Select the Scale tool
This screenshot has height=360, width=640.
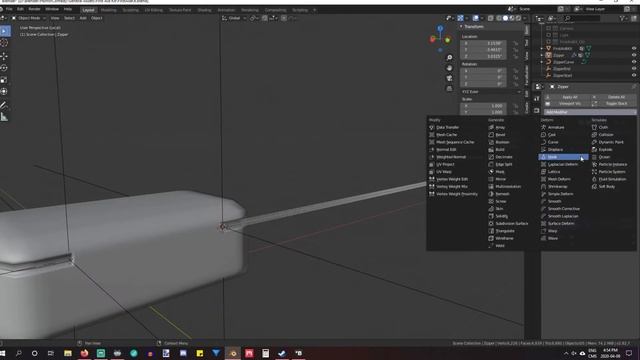click(x=4, y=80)
